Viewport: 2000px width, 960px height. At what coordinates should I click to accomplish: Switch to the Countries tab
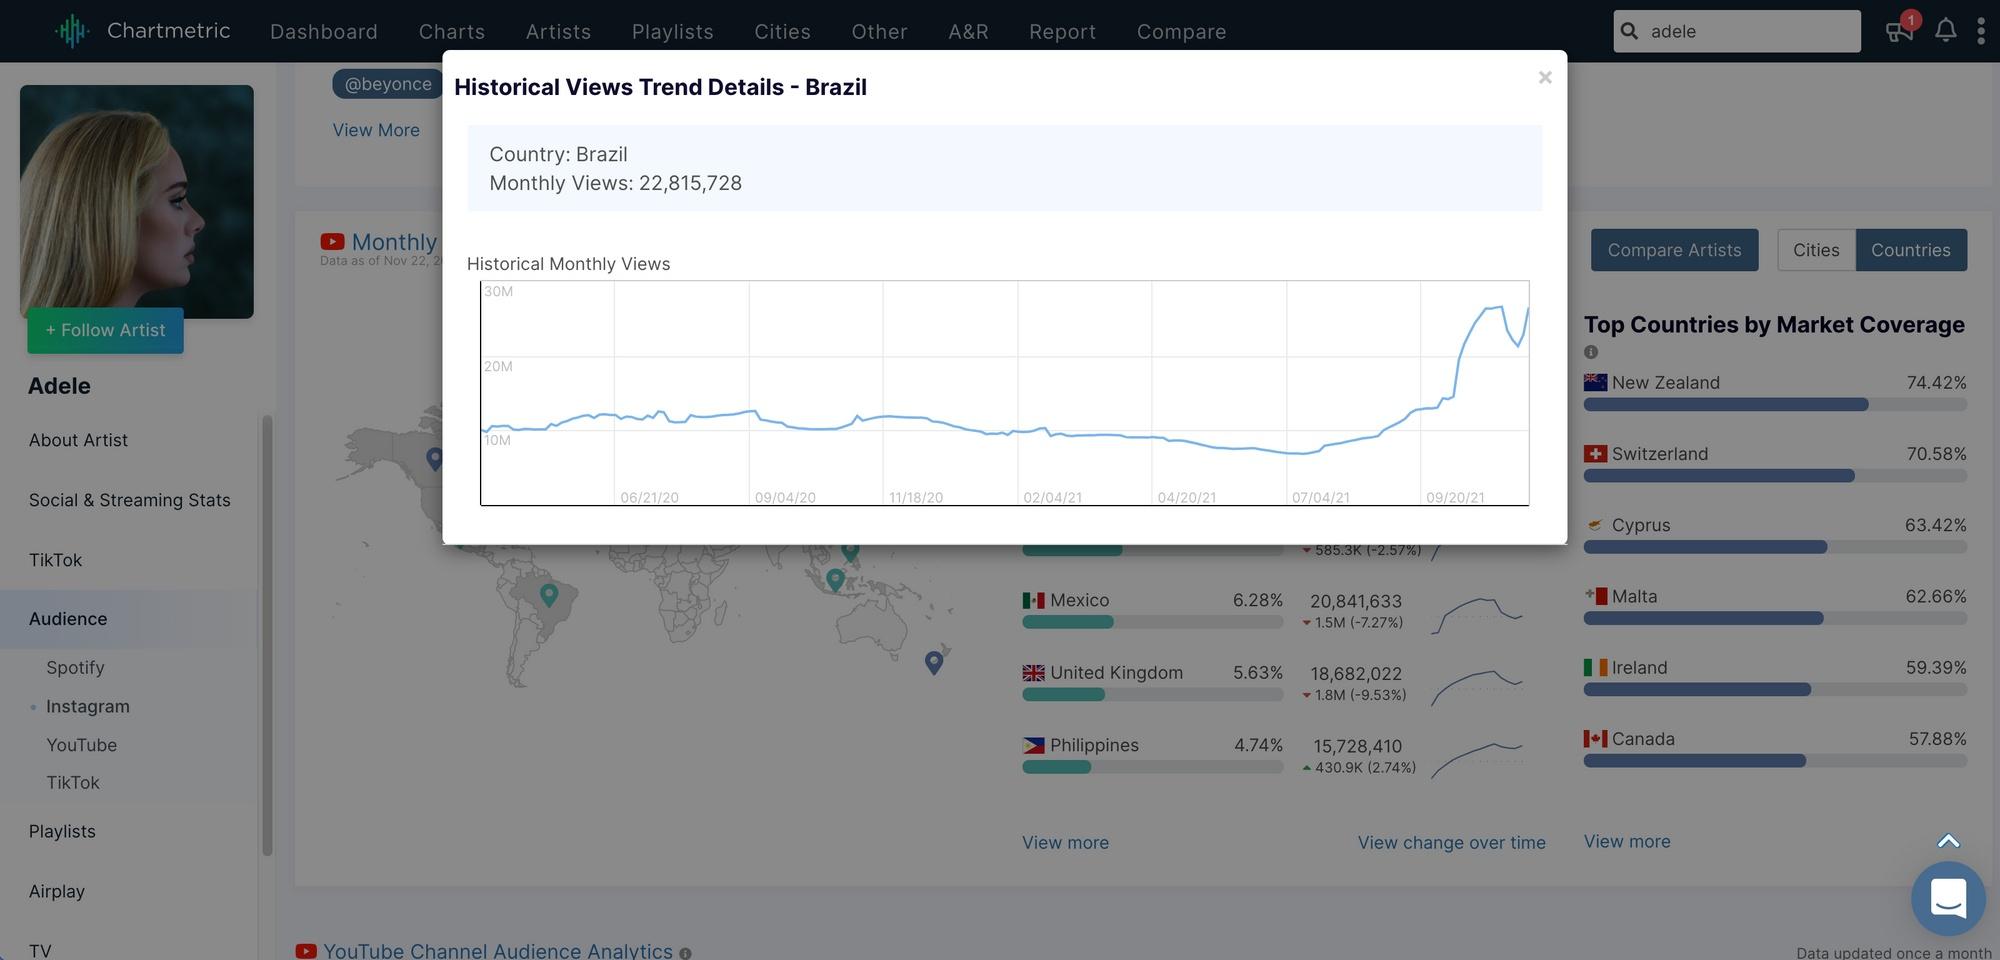1911,250
